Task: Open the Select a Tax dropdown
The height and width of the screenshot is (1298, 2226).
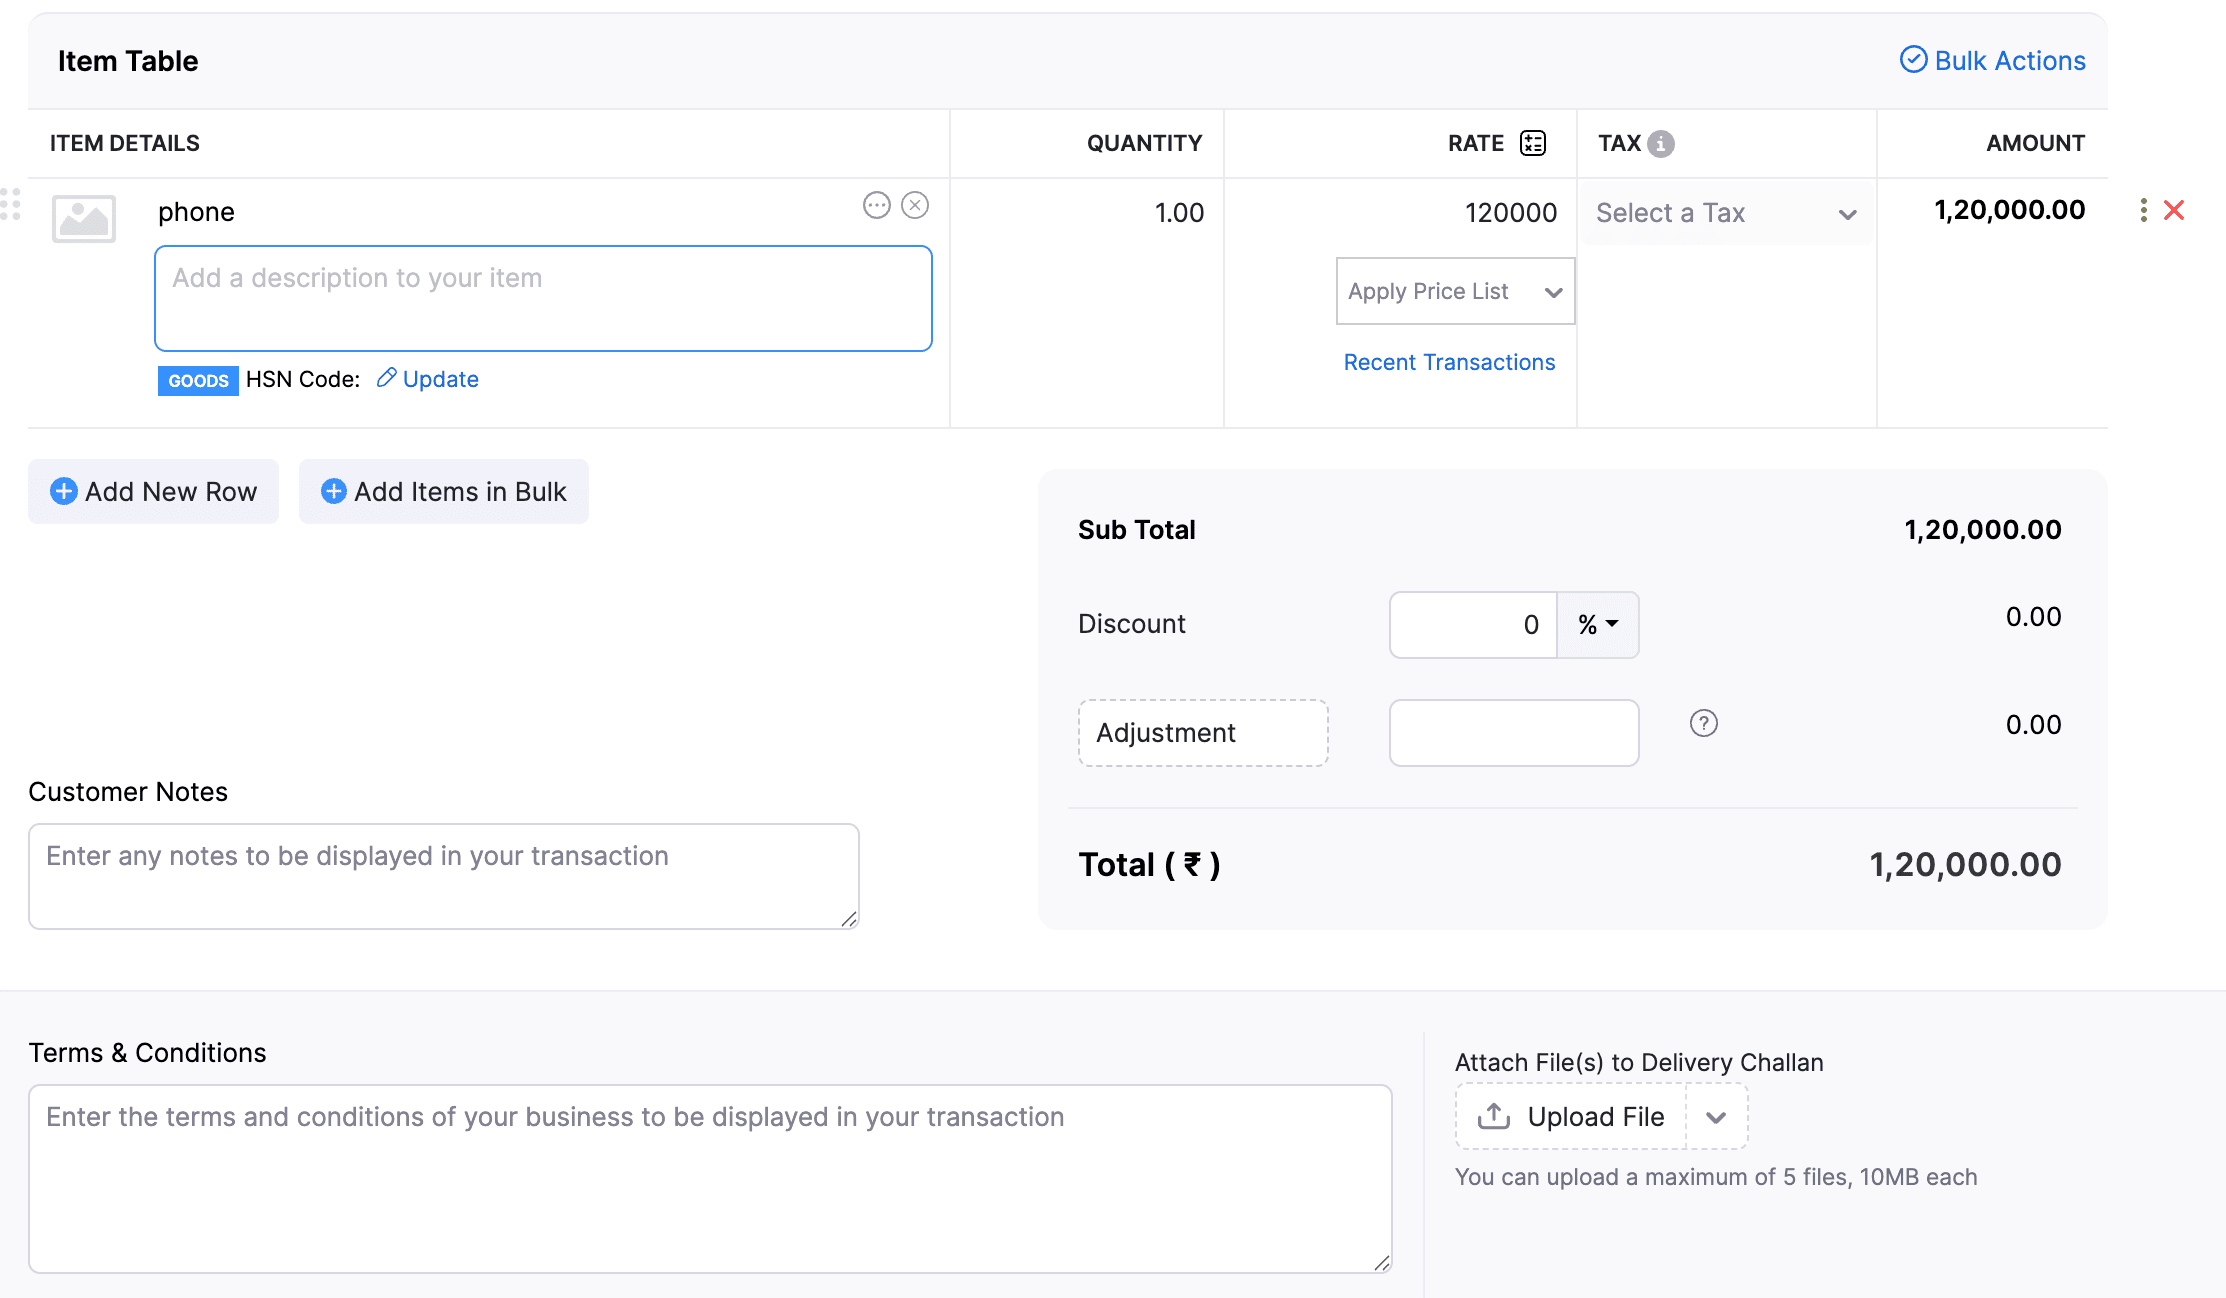Action: [1725, 212]
